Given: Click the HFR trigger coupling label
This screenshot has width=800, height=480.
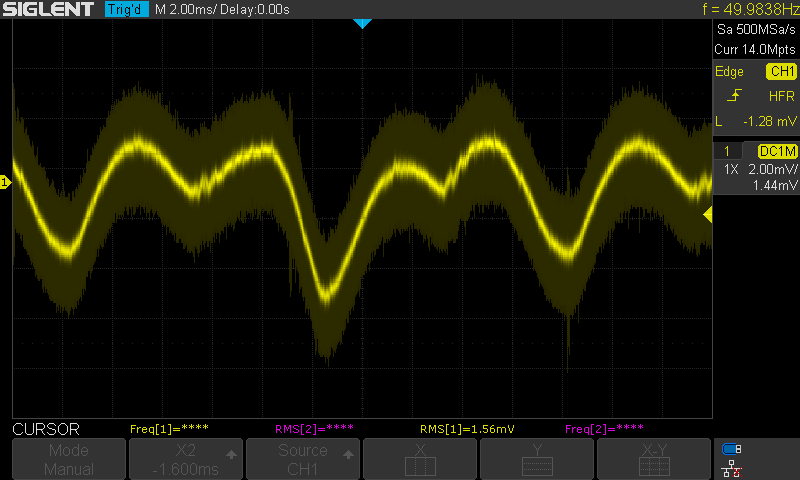Looking at the screenshot, I should click(x=782, y=96).
